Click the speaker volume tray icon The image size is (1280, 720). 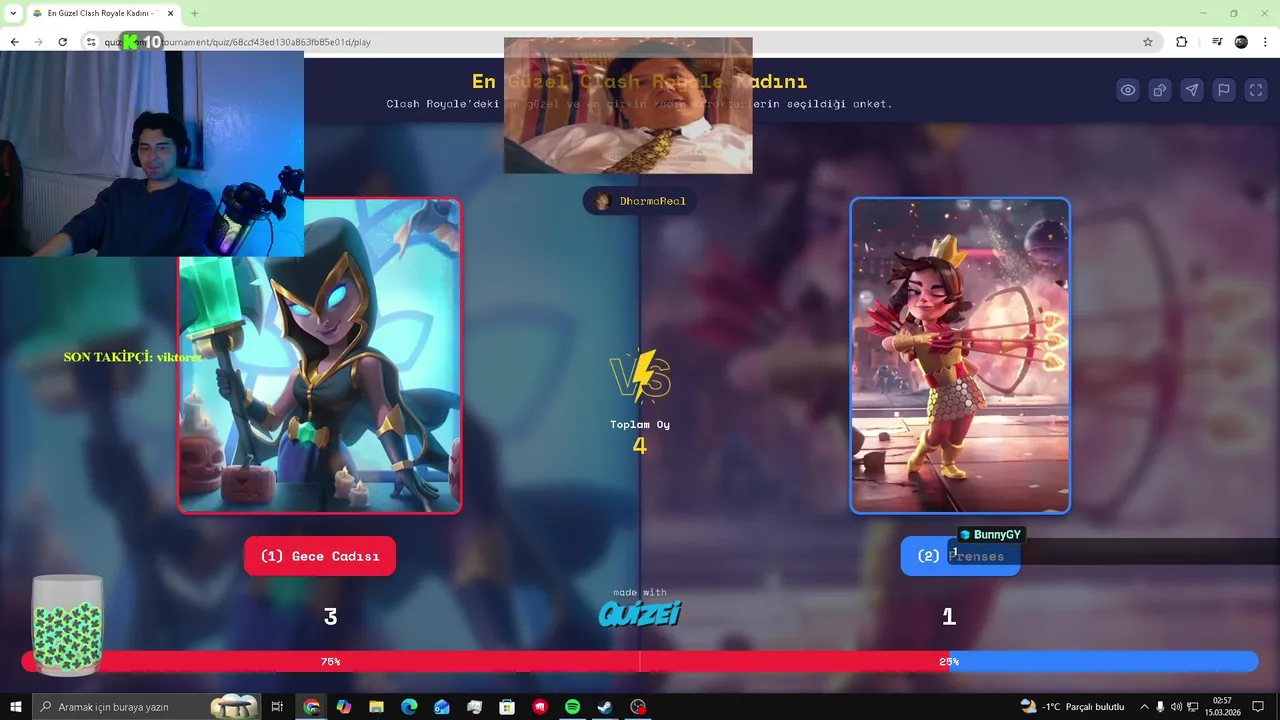click(1176, 707)
